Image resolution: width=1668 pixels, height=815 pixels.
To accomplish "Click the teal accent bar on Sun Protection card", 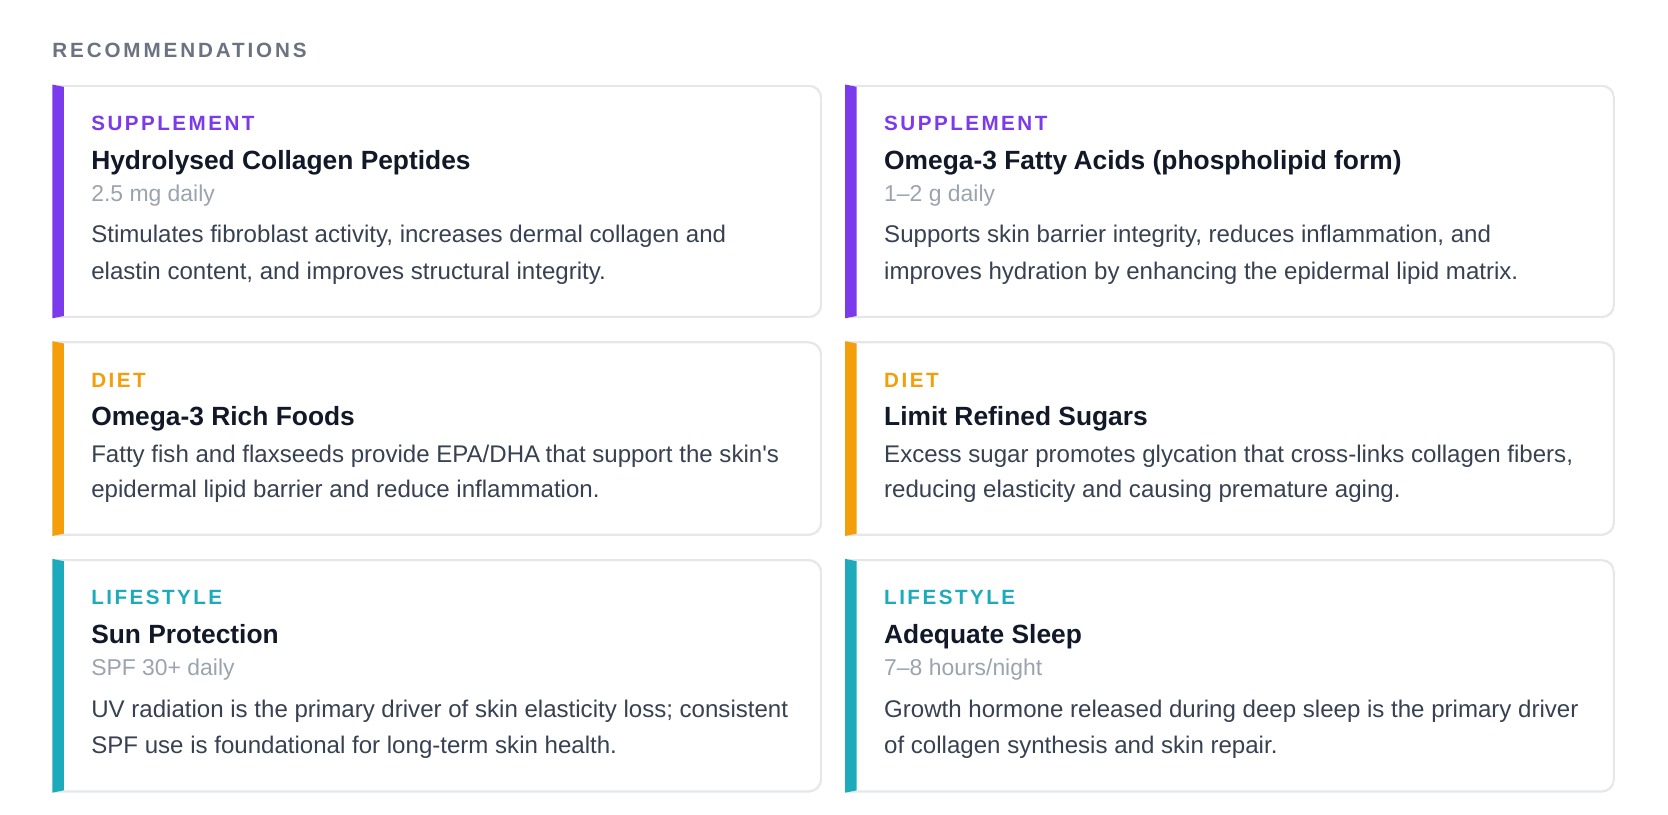I will tap(58, 675).
